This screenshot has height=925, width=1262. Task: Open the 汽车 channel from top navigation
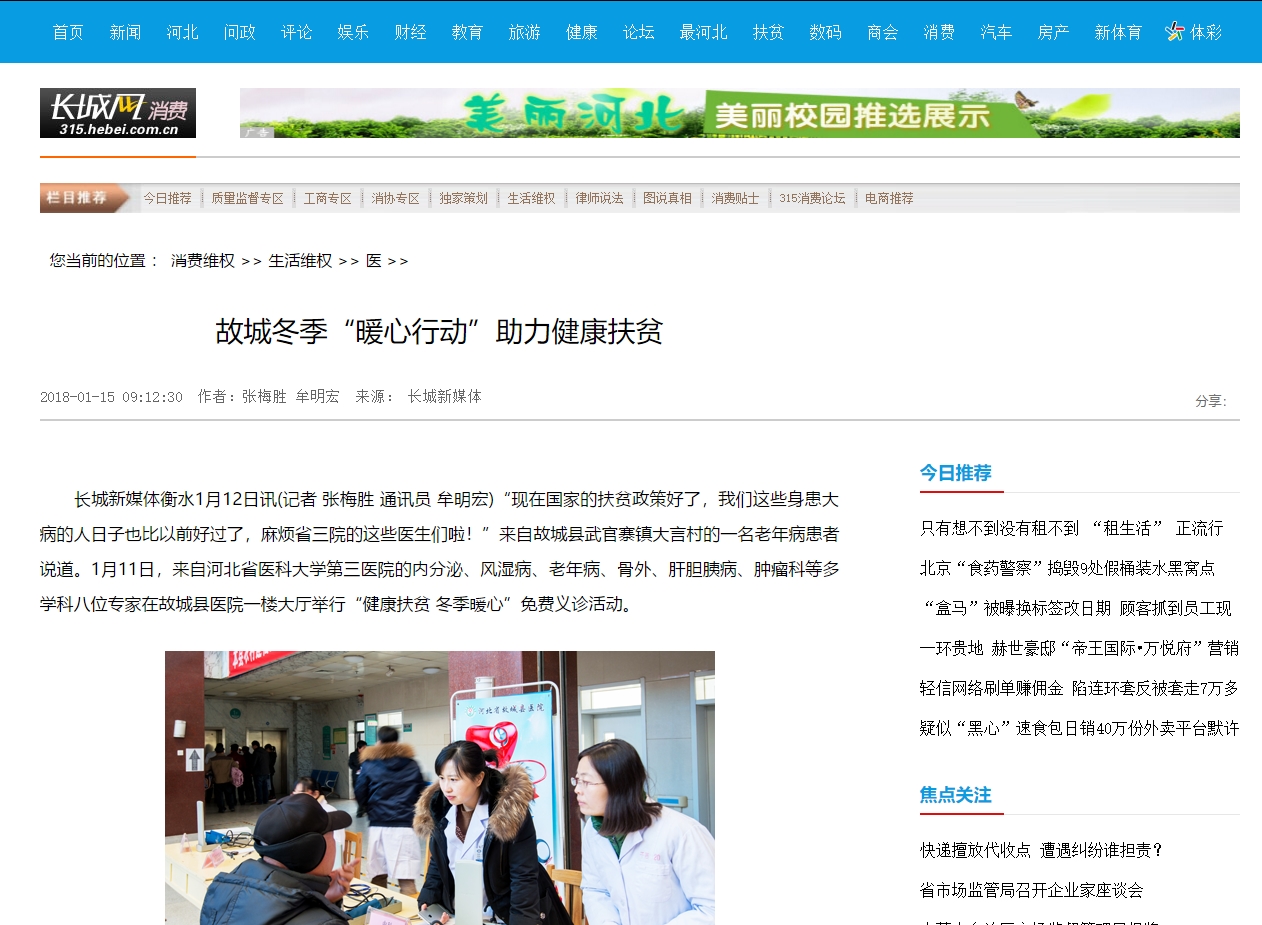(996, 32)
